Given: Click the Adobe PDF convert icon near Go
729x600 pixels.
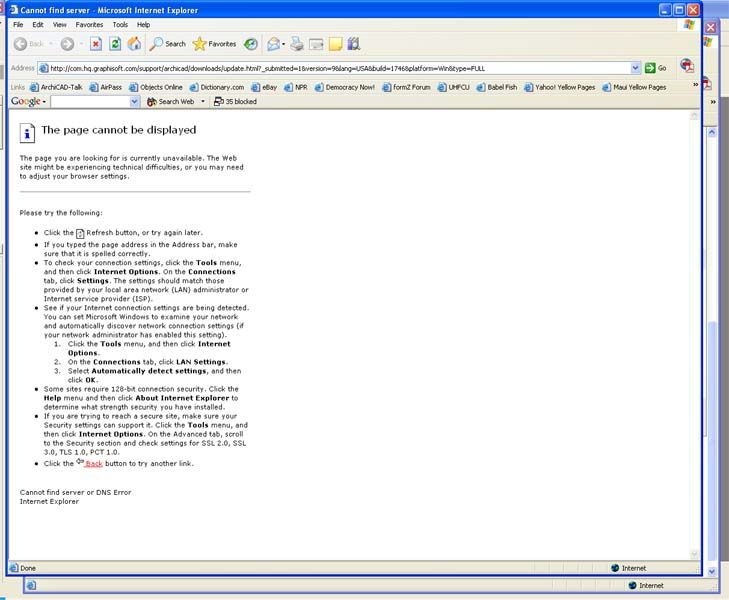Looking at the screenshot, I should tap(687, 66).
